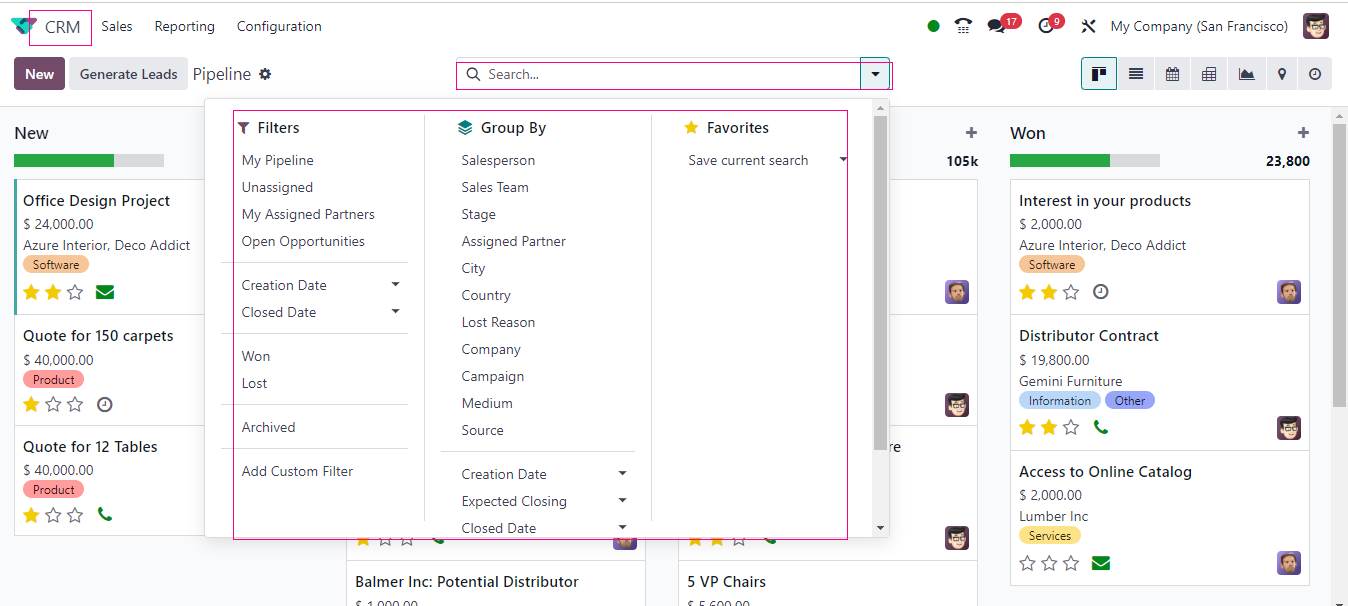The image size is (1348, 606).
Task: Click the New button
Action: pos(40,74)
